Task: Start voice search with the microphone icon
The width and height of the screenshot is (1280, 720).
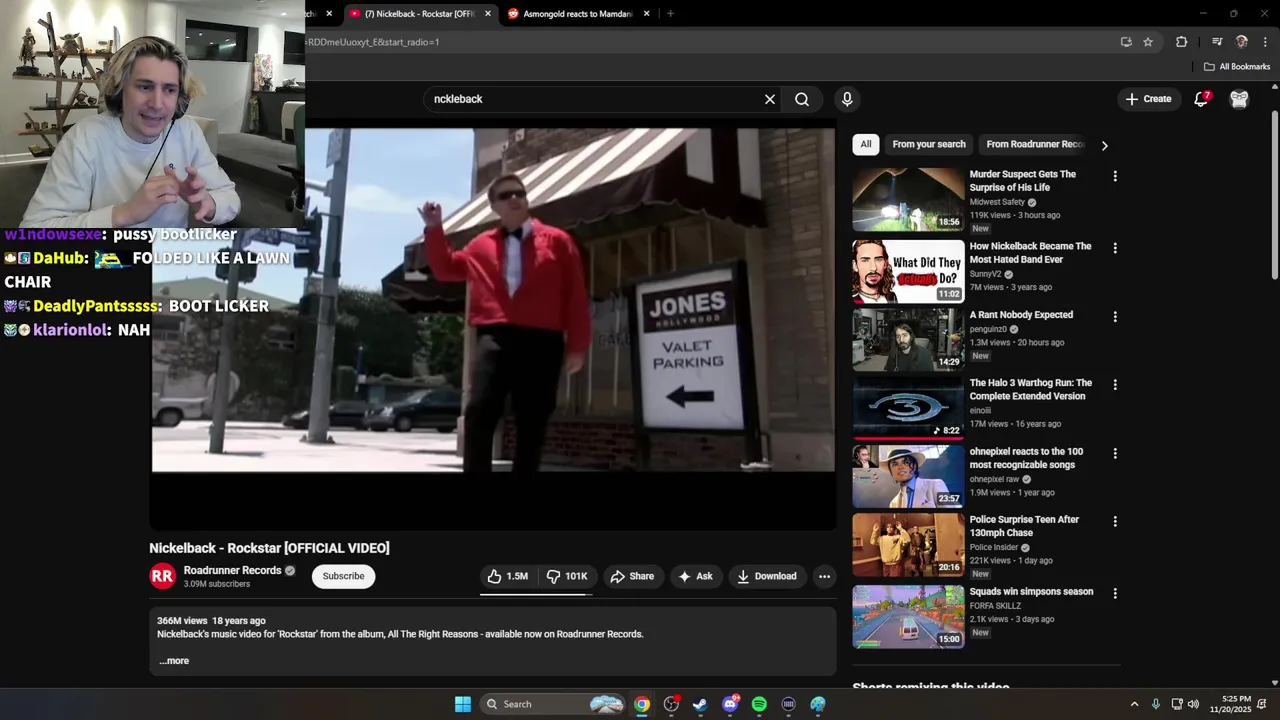Action: pos(847,99)
